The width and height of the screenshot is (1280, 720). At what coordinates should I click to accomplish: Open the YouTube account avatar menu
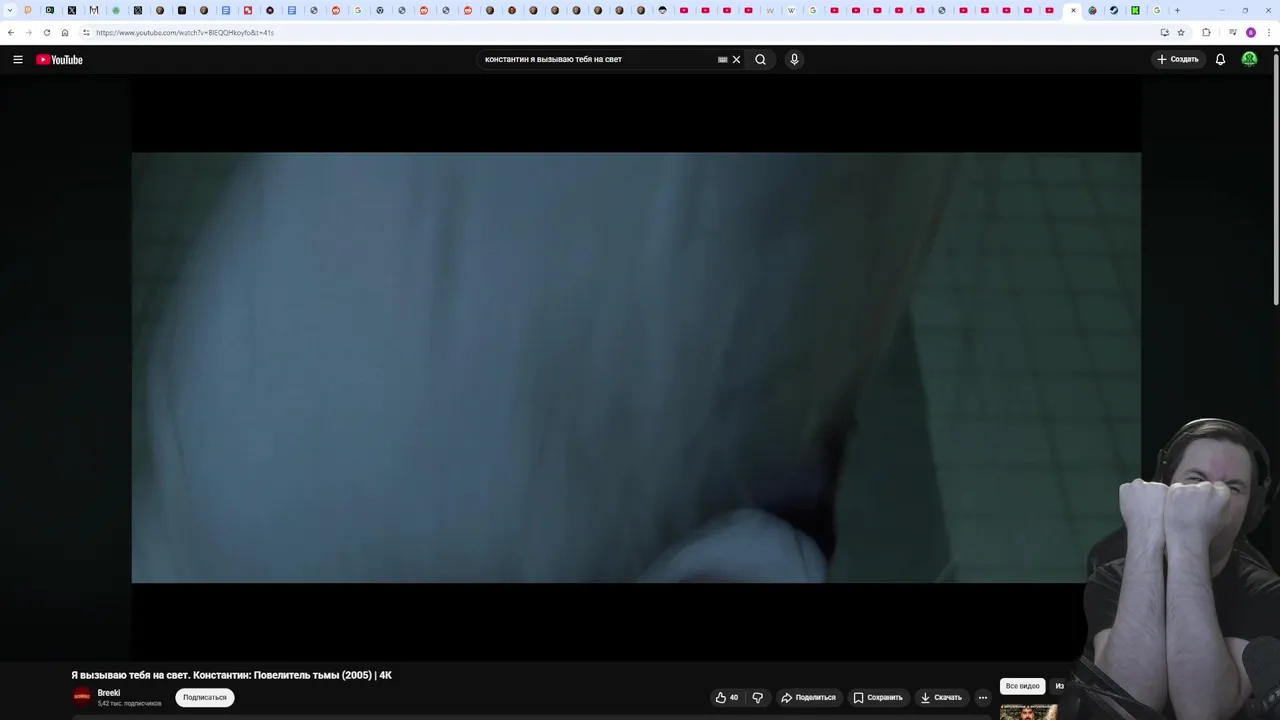(1249, 60)
